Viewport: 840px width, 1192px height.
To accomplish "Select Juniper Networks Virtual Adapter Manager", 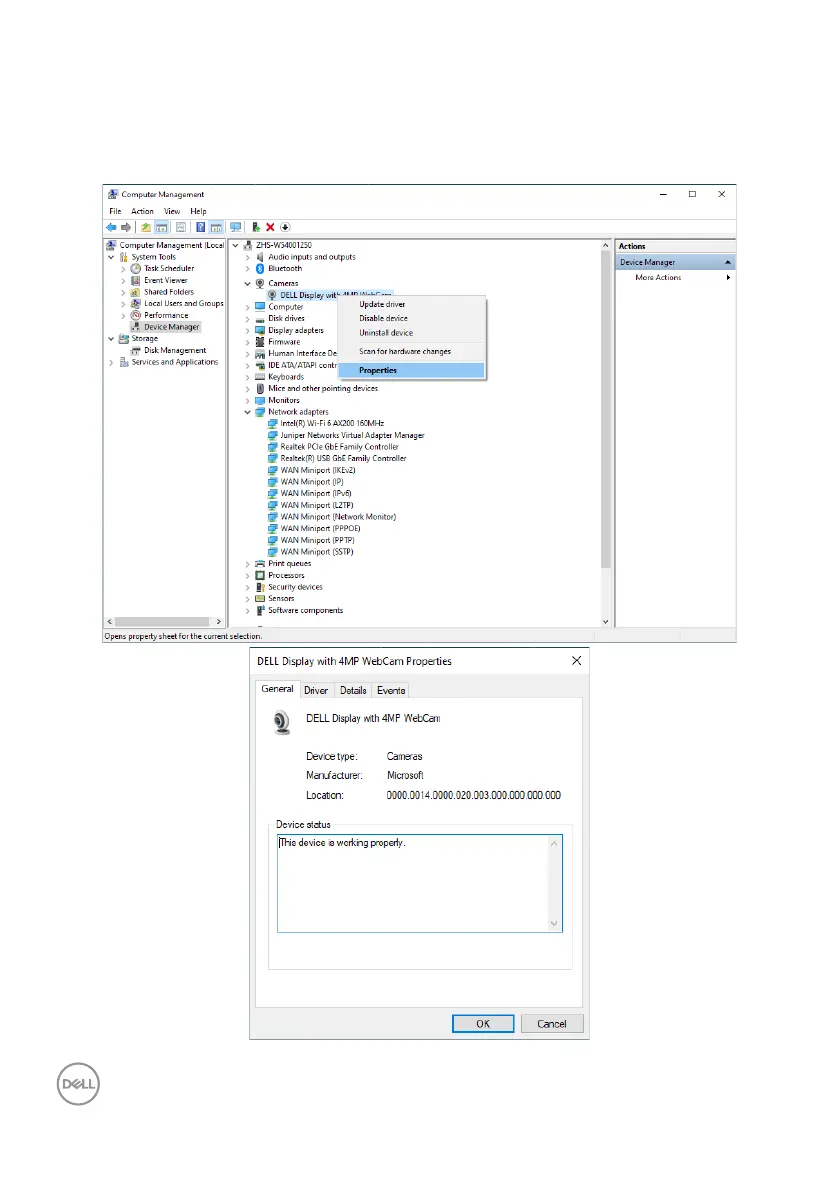I will tap(352, 436).
